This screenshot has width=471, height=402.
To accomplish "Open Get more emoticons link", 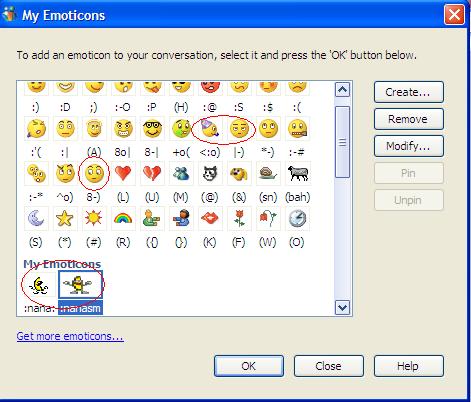I will 70,336.
